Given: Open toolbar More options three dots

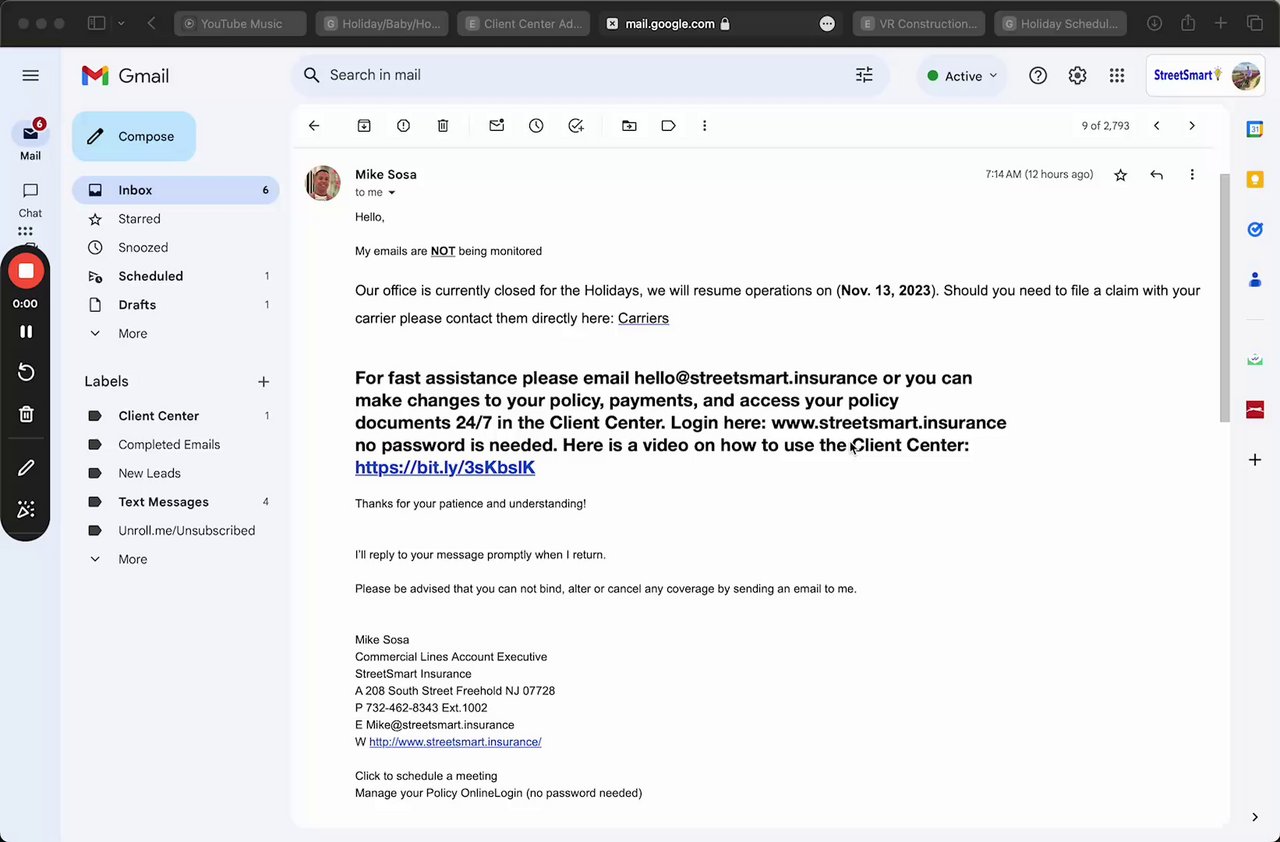Looking at the screenshot, I should point(704,126).
